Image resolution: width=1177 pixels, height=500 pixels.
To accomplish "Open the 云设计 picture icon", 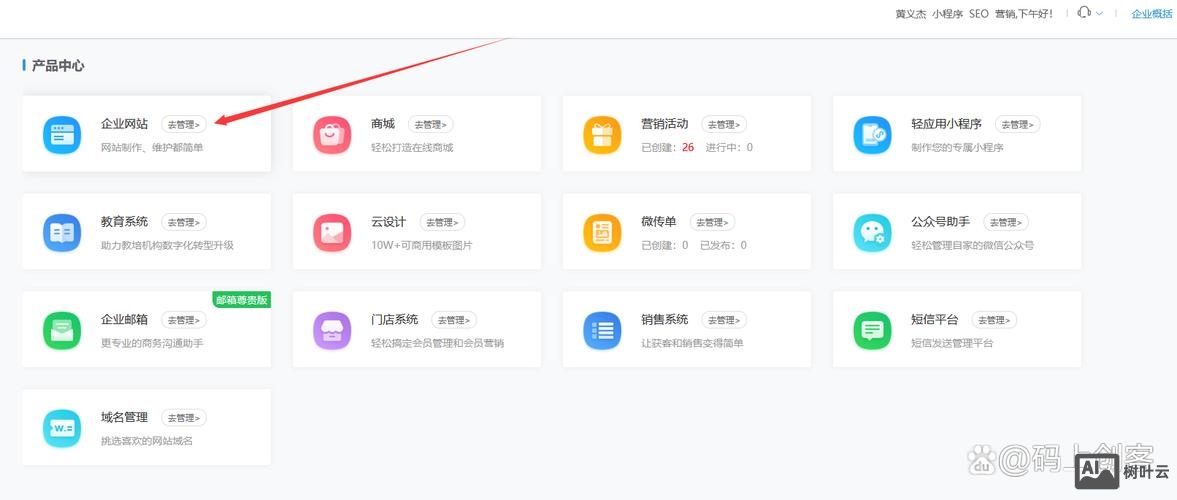I will click(332, 233).
